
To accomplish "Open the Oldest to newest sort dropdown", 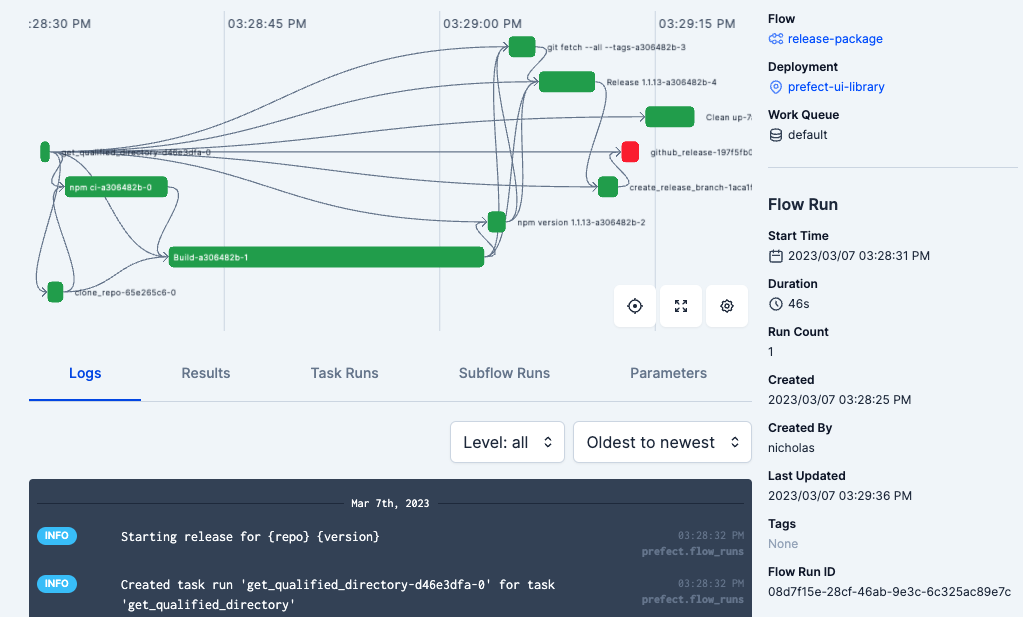I will click(662, 442).
